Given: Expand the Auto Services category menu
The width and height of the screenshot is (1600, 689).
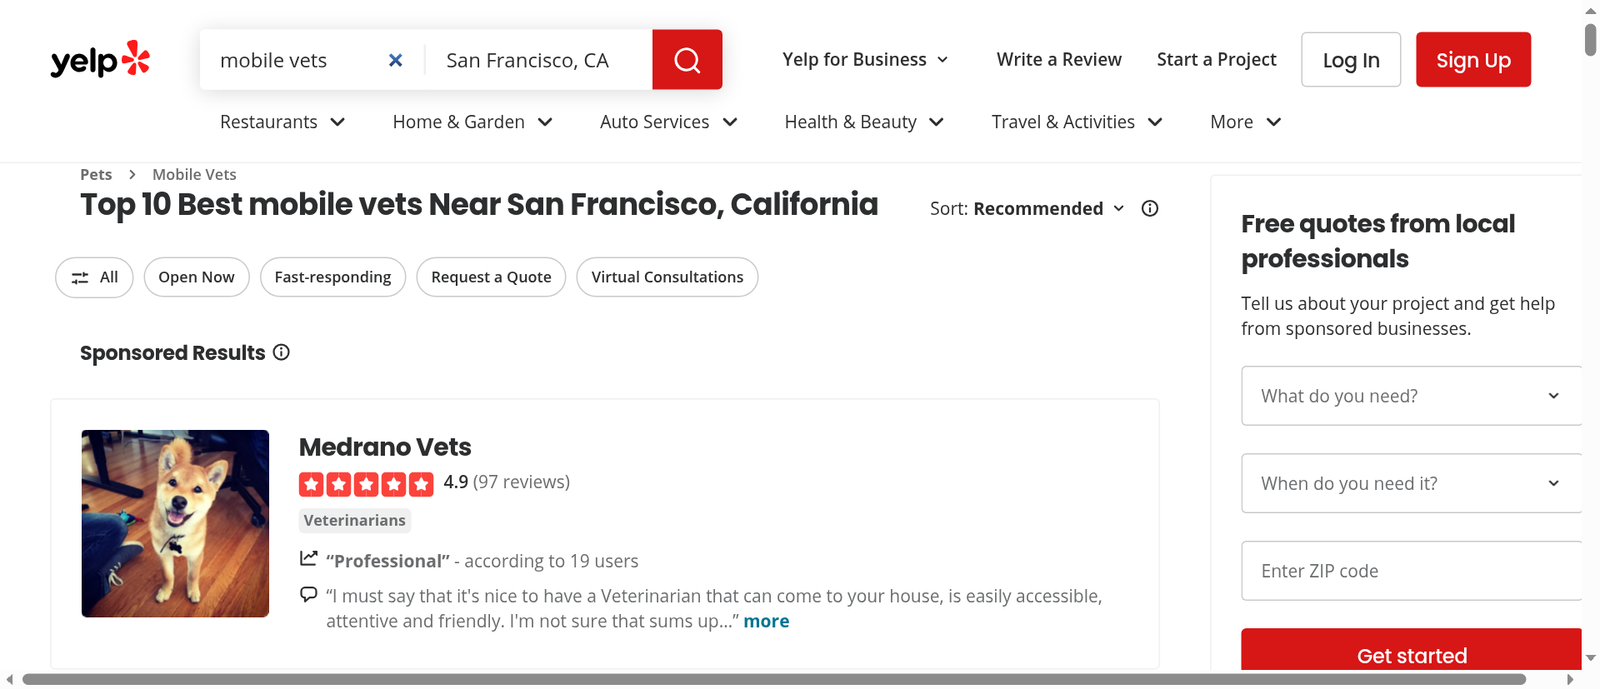Looking at the screenshot, I should coord(668,122).
